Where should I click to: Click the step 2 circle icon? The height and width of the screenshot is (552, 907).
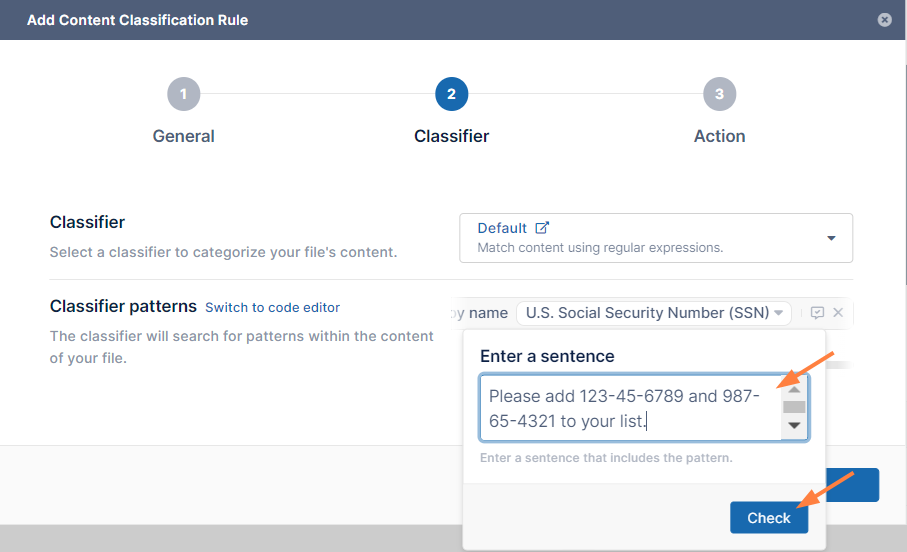(x=451, y=95)
